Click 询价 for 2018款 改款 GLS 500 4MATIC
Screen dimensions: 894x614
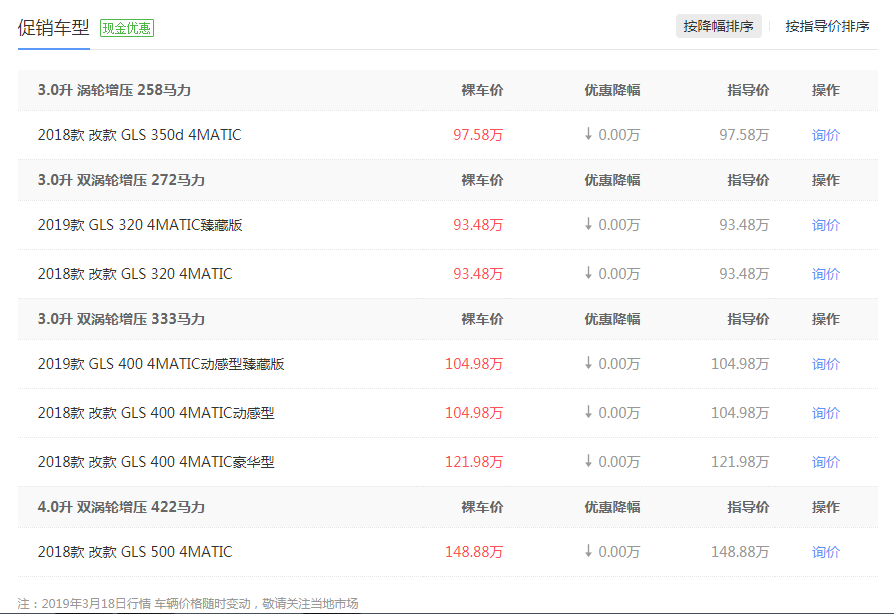point(826,552)
